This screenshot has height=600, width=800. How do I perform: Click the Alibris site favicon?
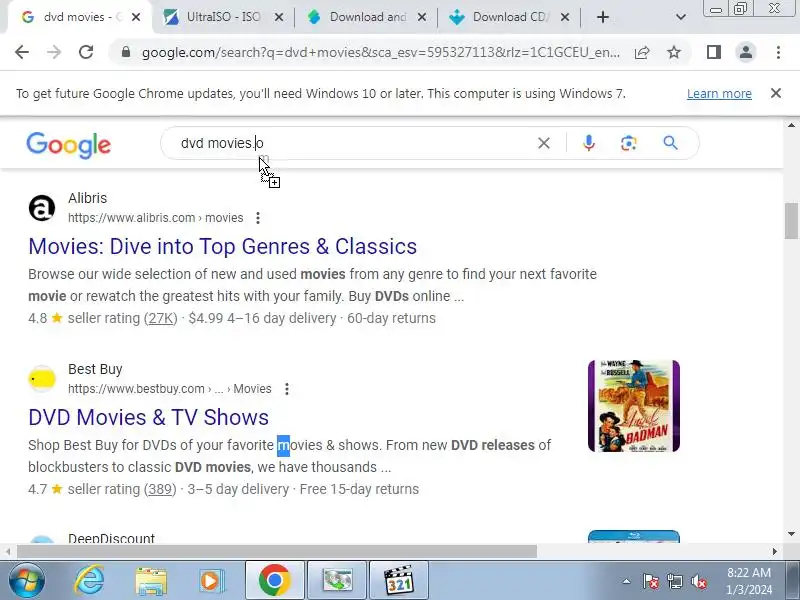[42, 208]
